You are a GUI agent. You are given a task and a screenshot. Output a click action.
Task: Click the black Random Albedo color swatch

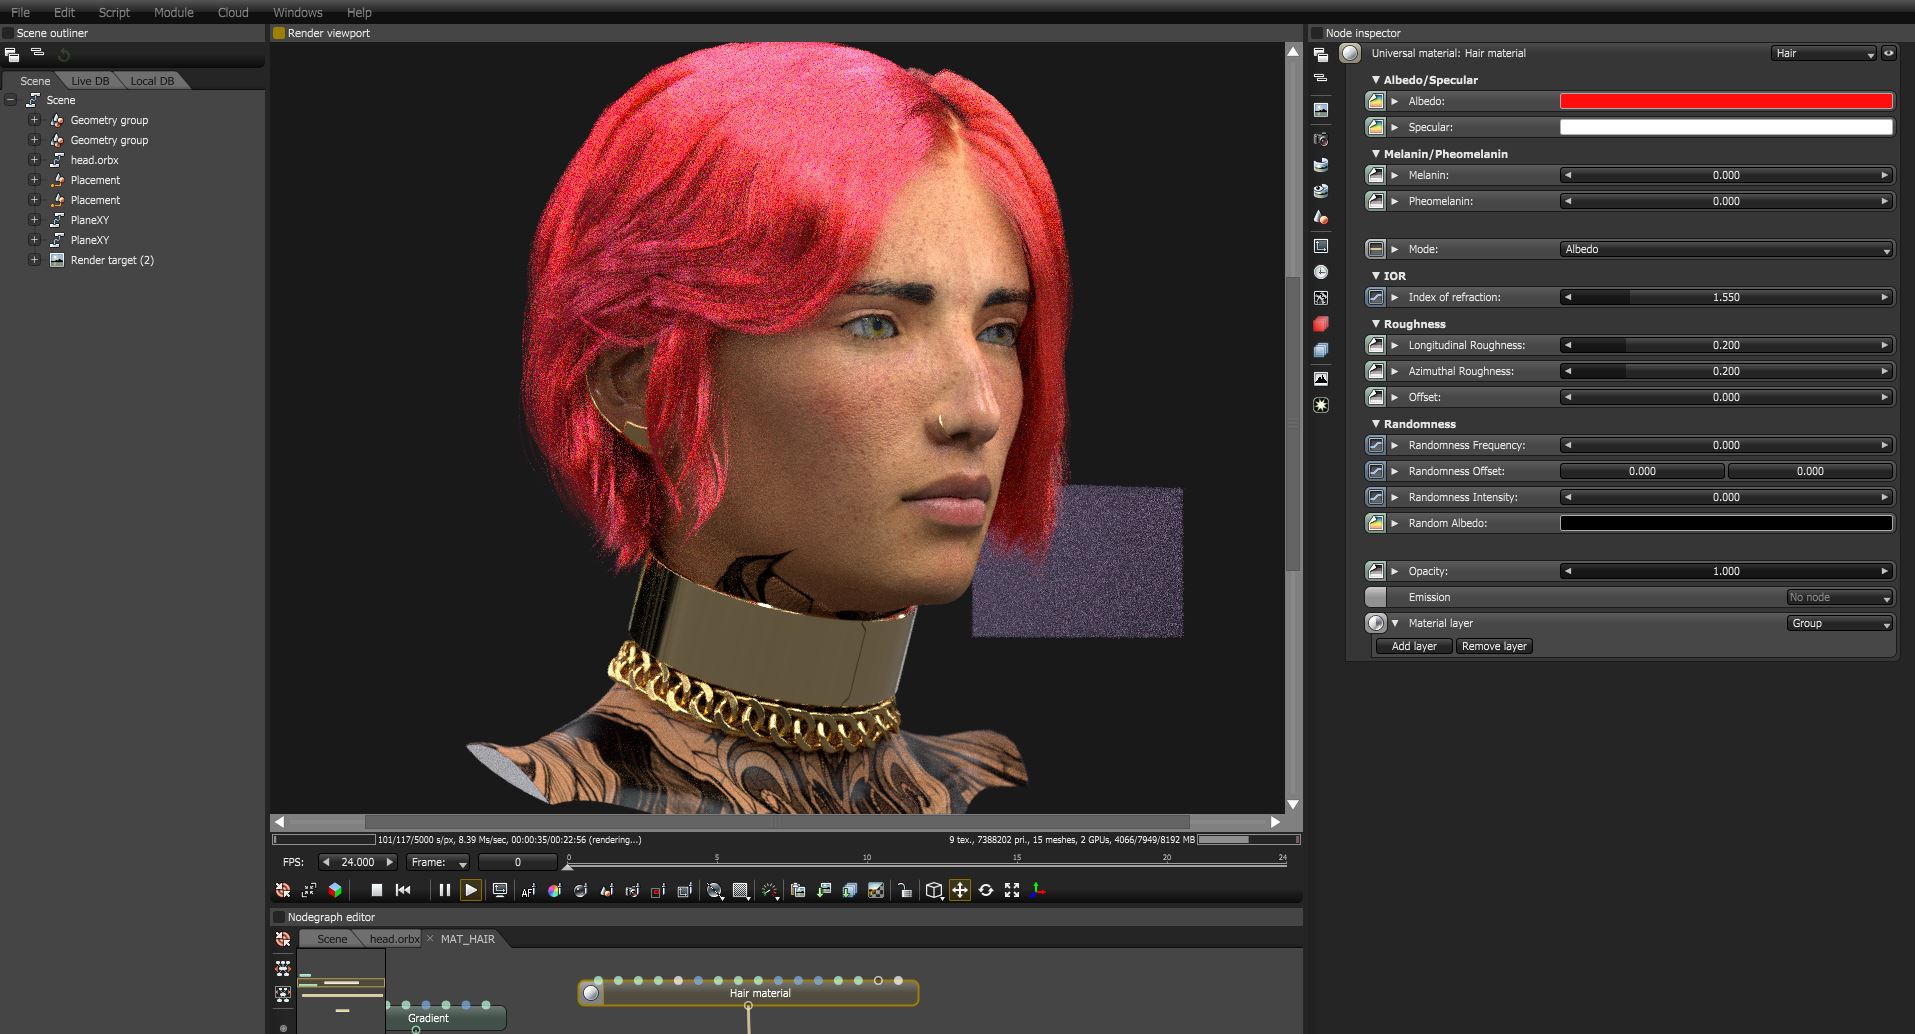(1726, 523)
